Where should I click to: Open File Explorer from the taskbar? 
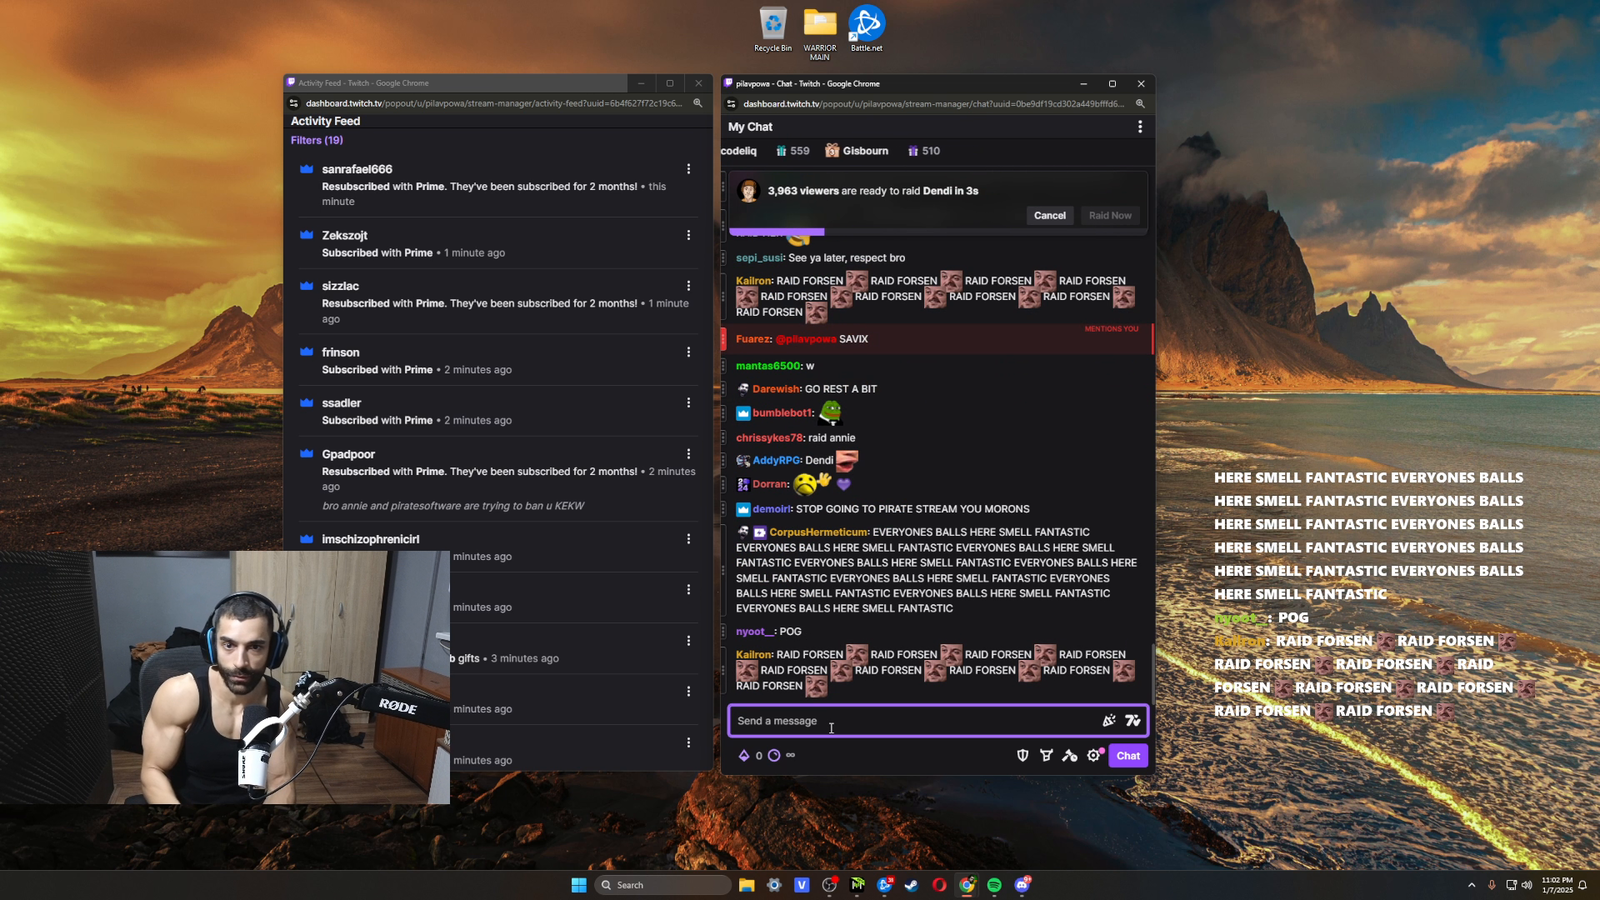746,884
